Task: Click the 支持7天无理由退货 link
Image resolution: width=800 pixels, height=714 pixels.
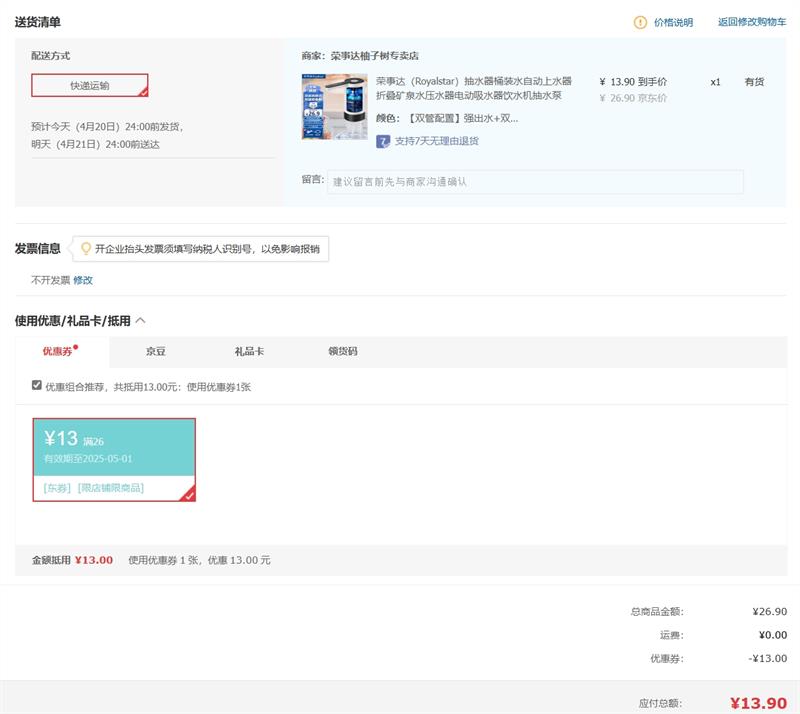Action: pyautogui.click(x=436, y=141)
